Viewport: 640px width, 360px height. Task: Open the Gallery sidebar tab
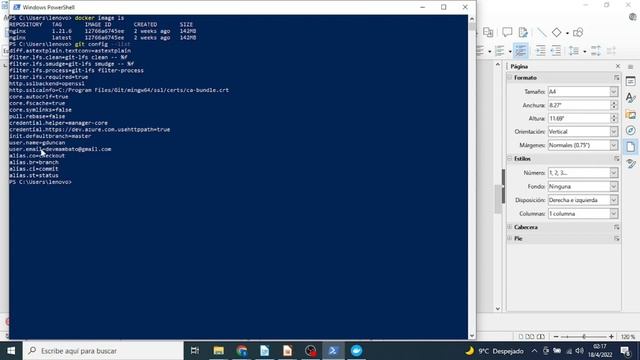click(x=631, y=115)
